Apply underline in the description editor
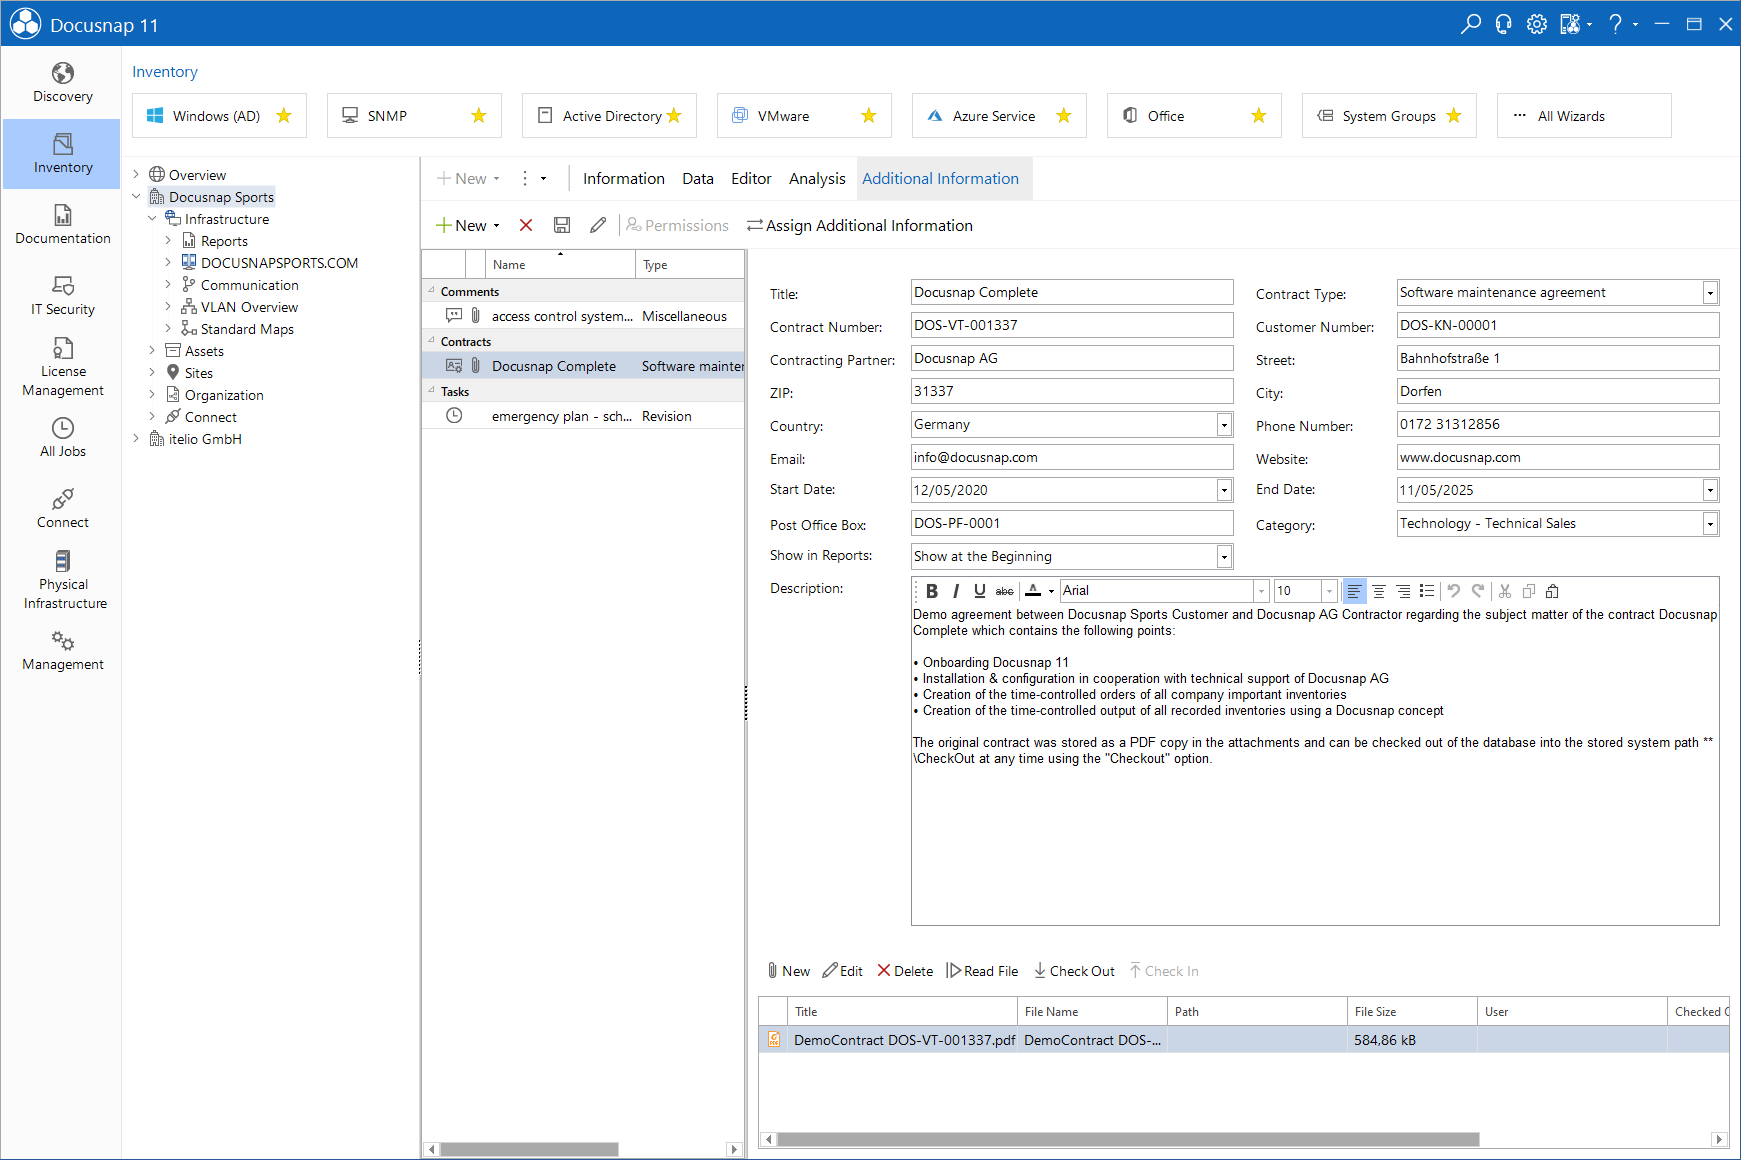 pos(980,591)
